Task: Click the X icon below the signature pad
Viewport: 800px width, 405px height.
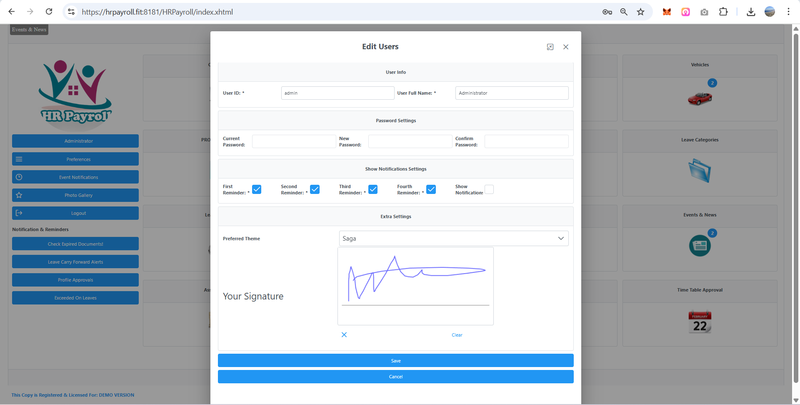Action: click(x=344, y=335)
